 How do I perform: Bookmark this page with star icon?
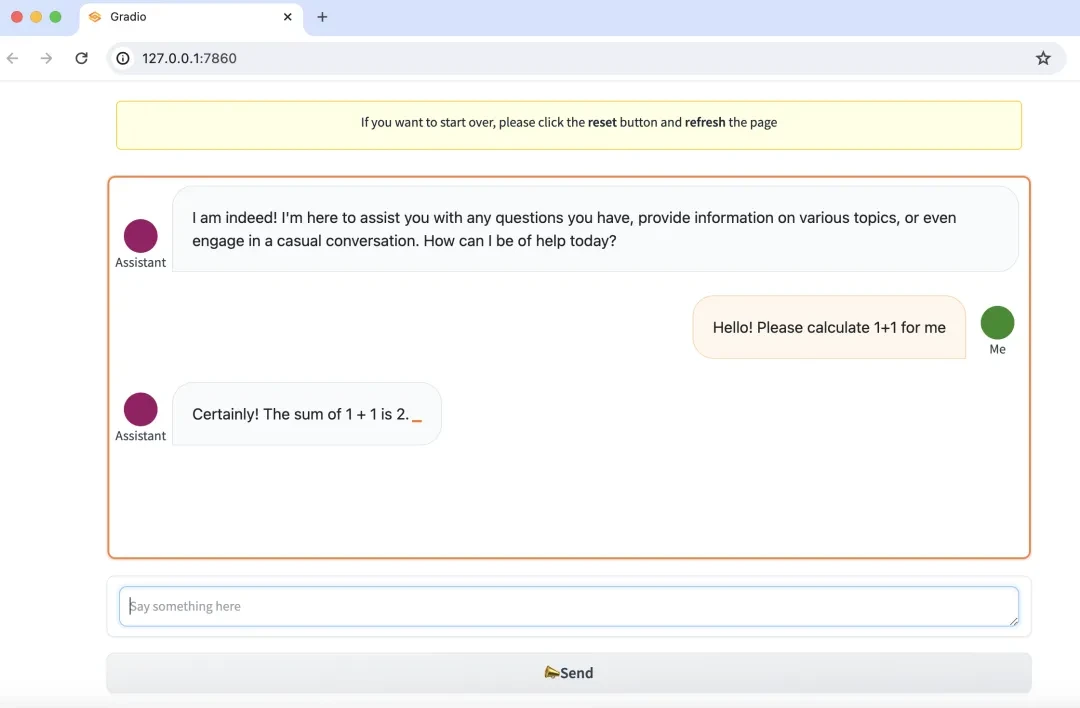1043,58
